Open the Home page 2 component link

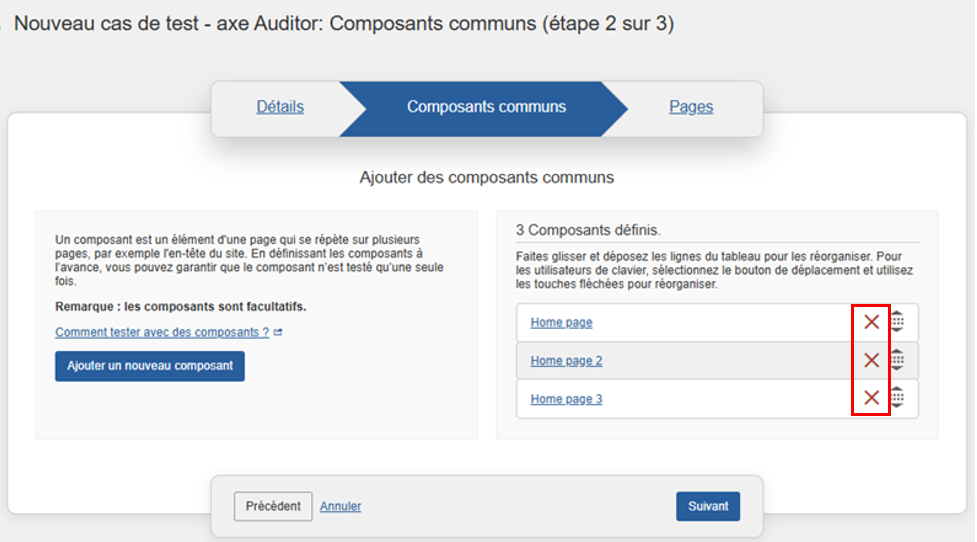[x=566, y=360]
